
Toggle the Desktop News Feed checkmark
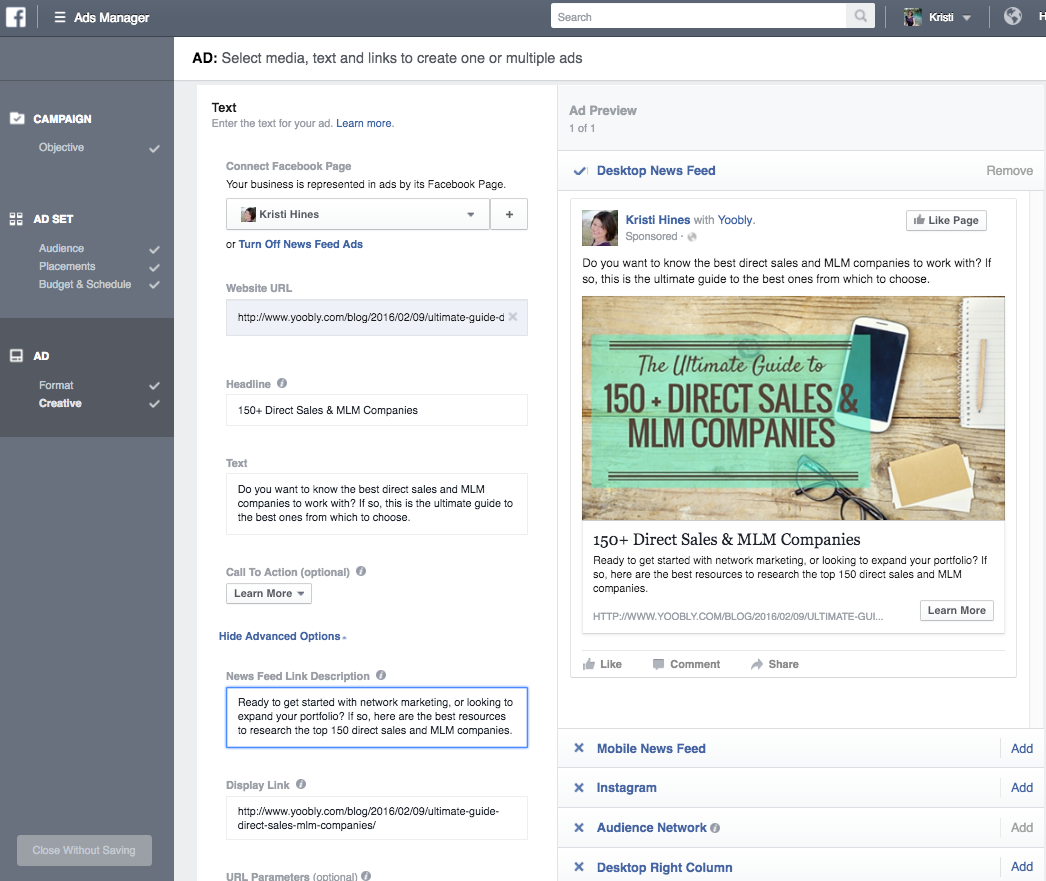coord(580,171)
